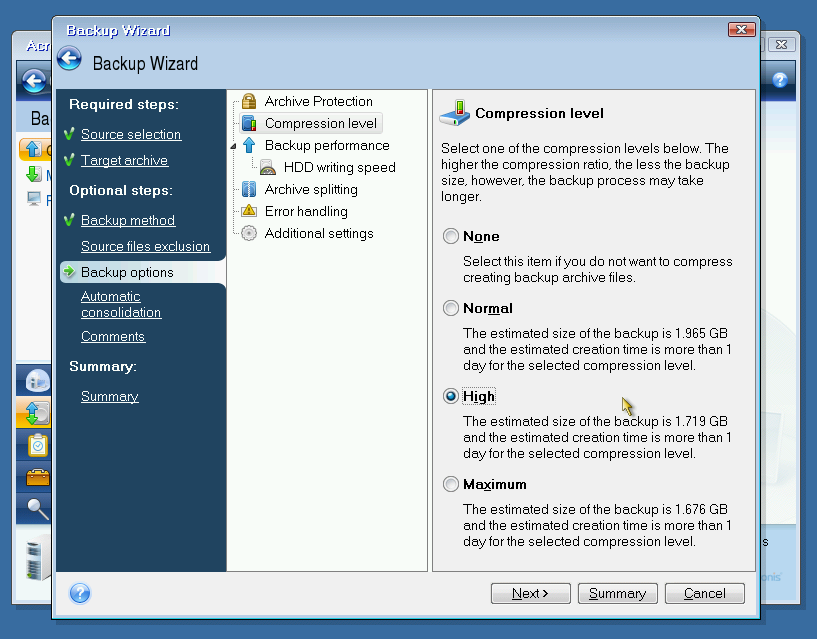
Task: Click the HDD writing speed gauge icon
Action: 268,168
